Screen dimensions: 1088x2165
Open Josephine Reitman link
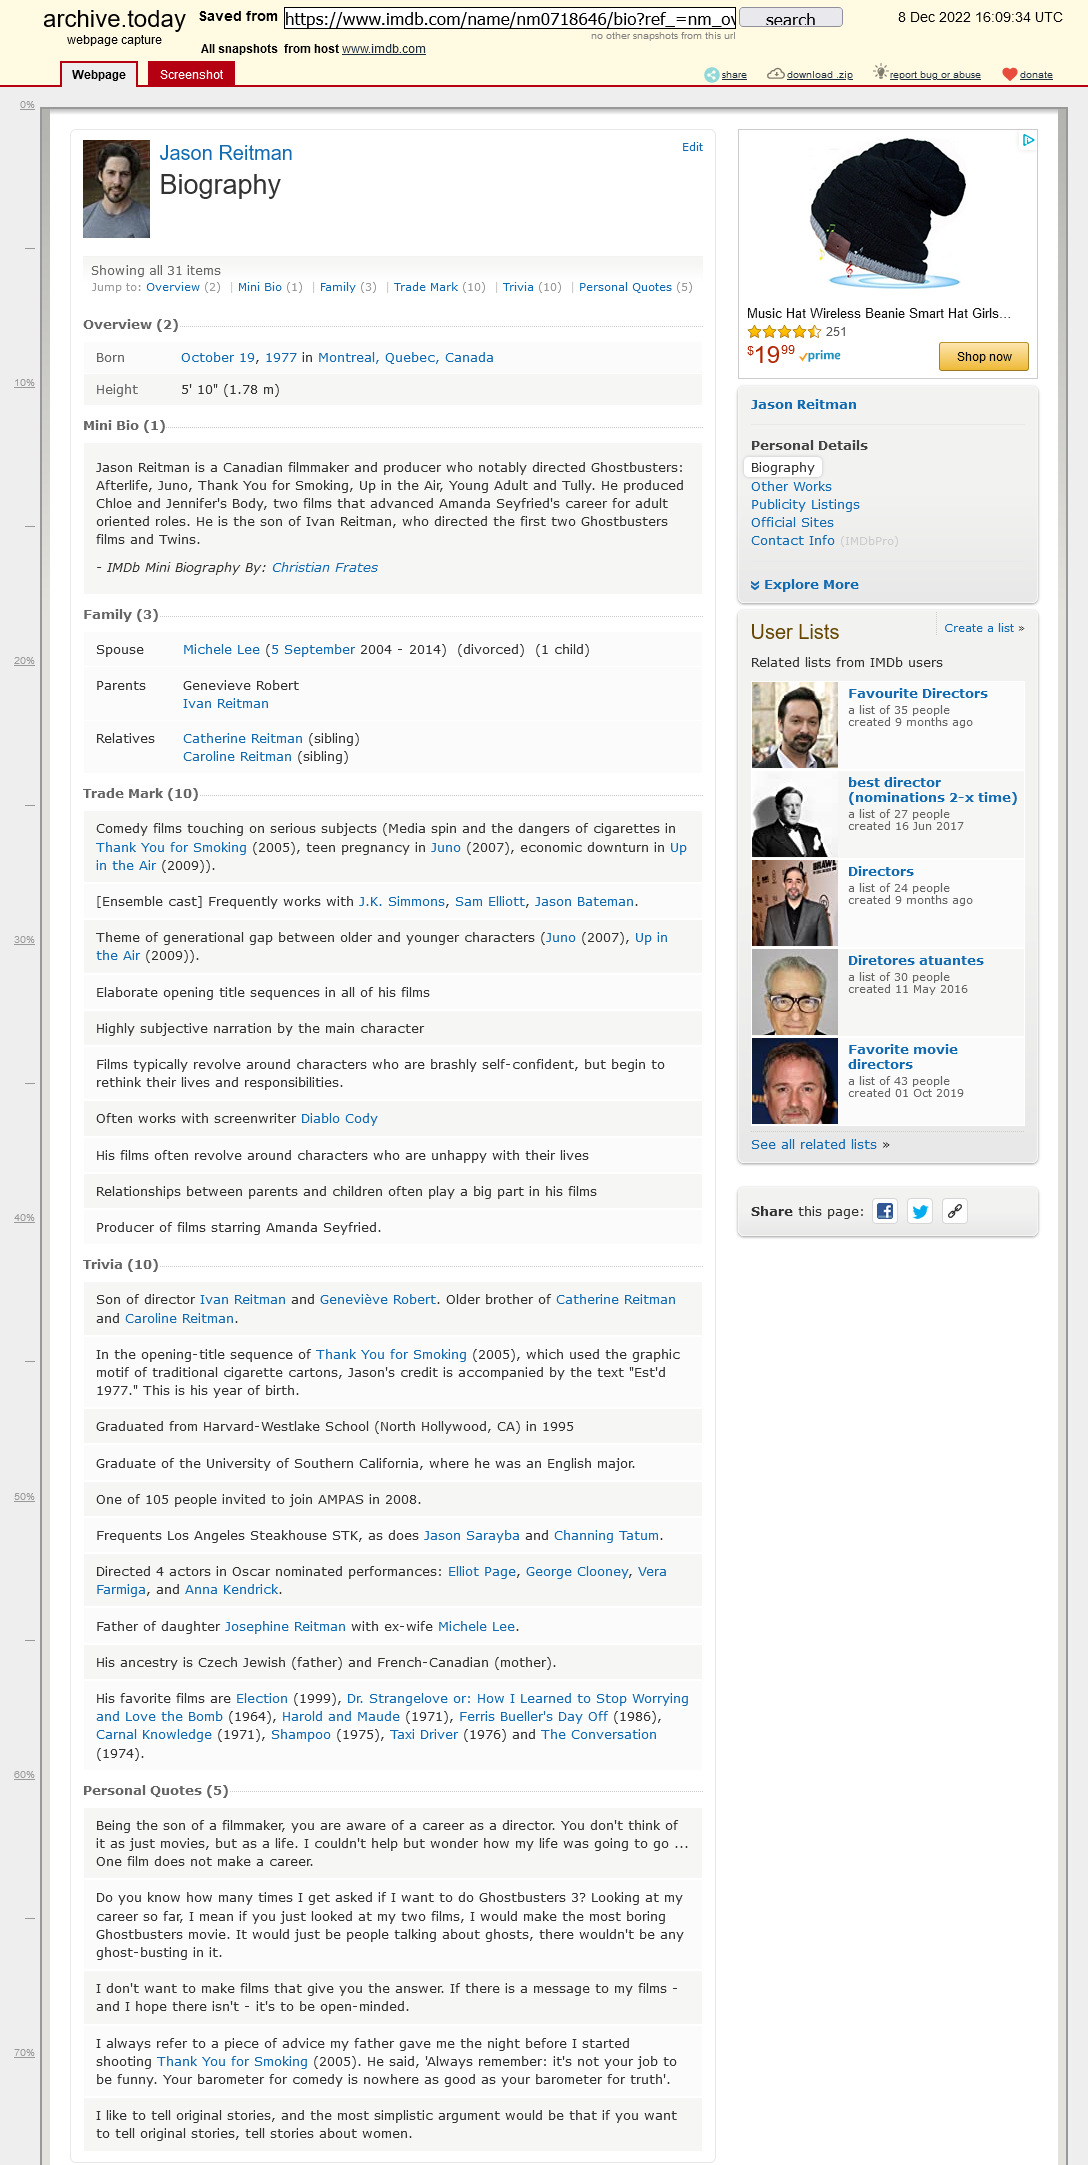coord(285,1627)
